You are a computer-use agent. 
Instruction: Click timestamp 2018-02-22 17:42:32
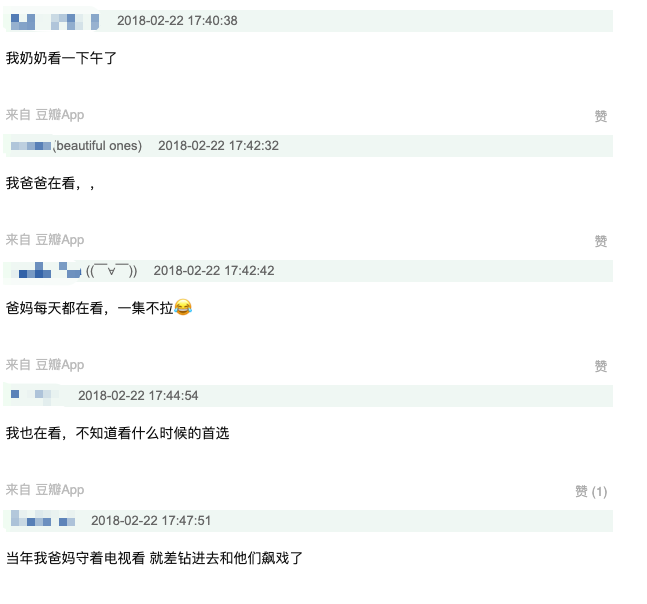click(x=218, y=146)
